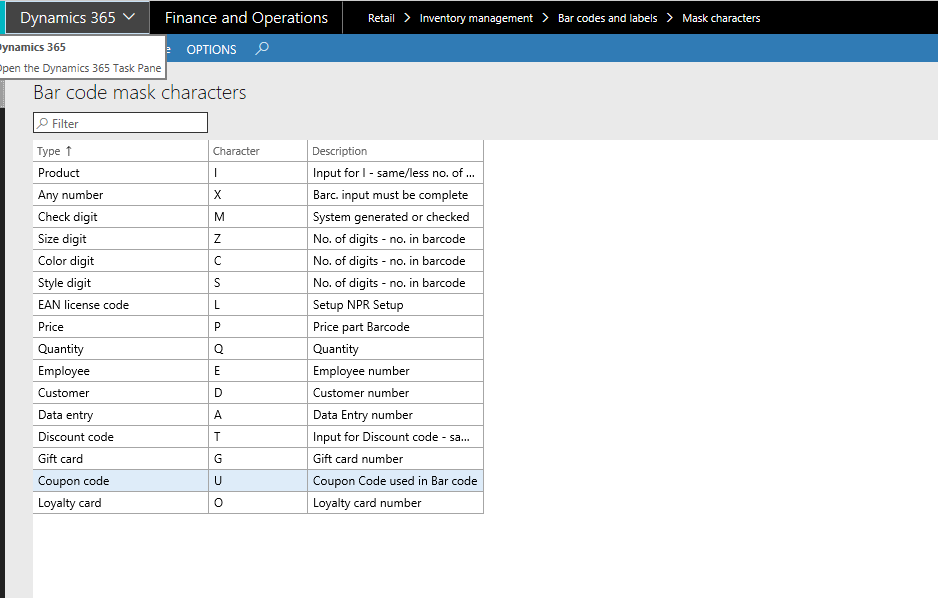The image size is (938, 598).
Task: Open the Dynamics 365 Task Pane
Action: click(82, 68)
